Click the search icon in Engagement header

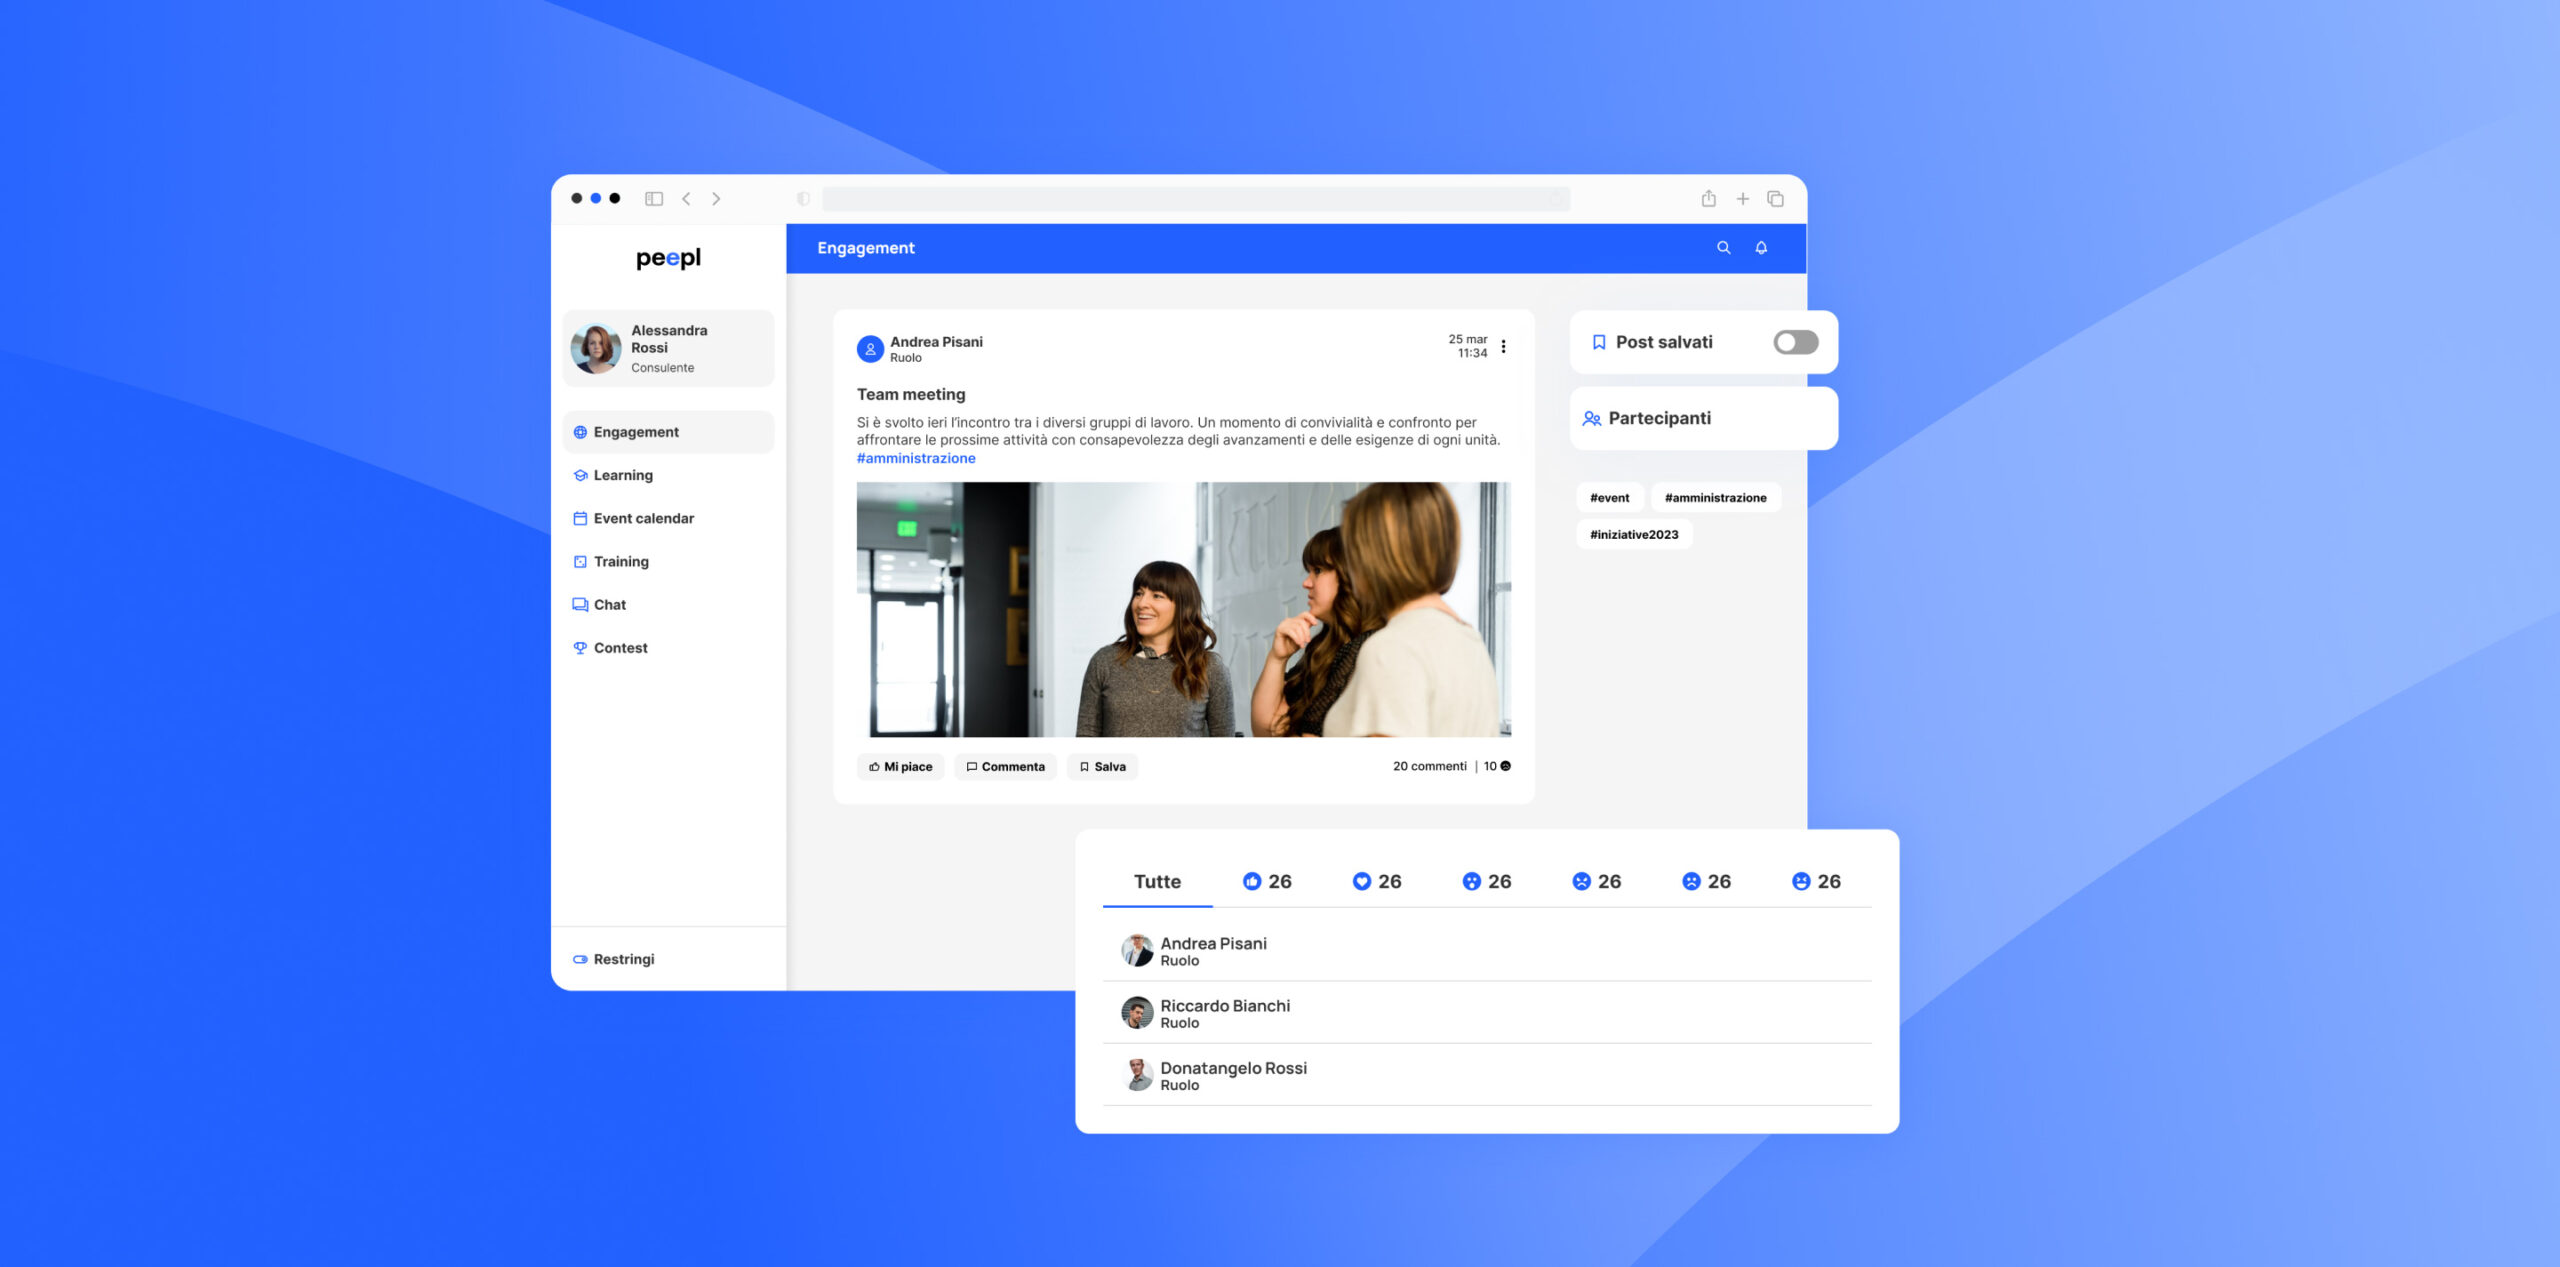[x=1723, y=248]
